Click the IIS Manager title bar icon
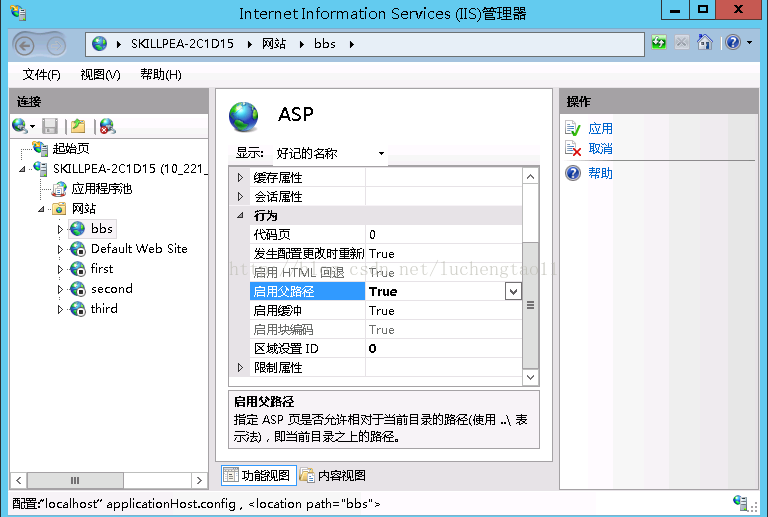This screenshot has height=517, width=768. pyautogui.click(x=18, y=12)
